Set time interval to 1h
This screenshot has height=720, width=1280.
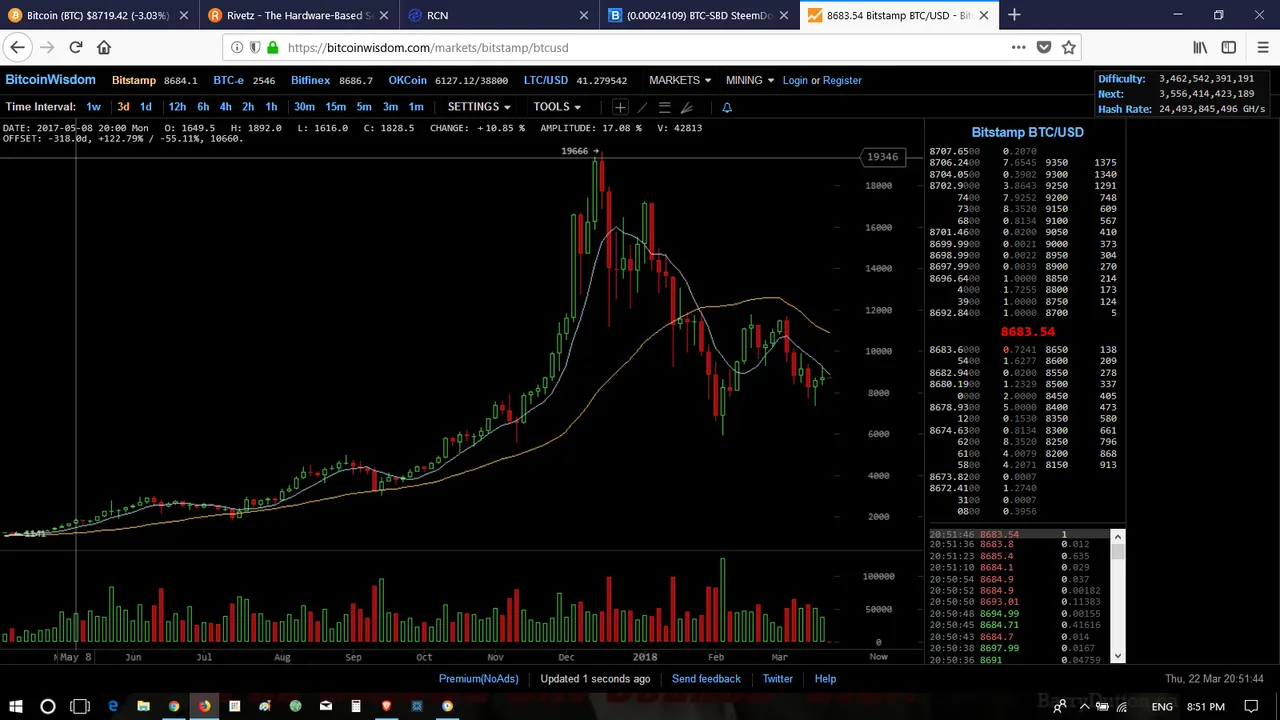[271, 107]
